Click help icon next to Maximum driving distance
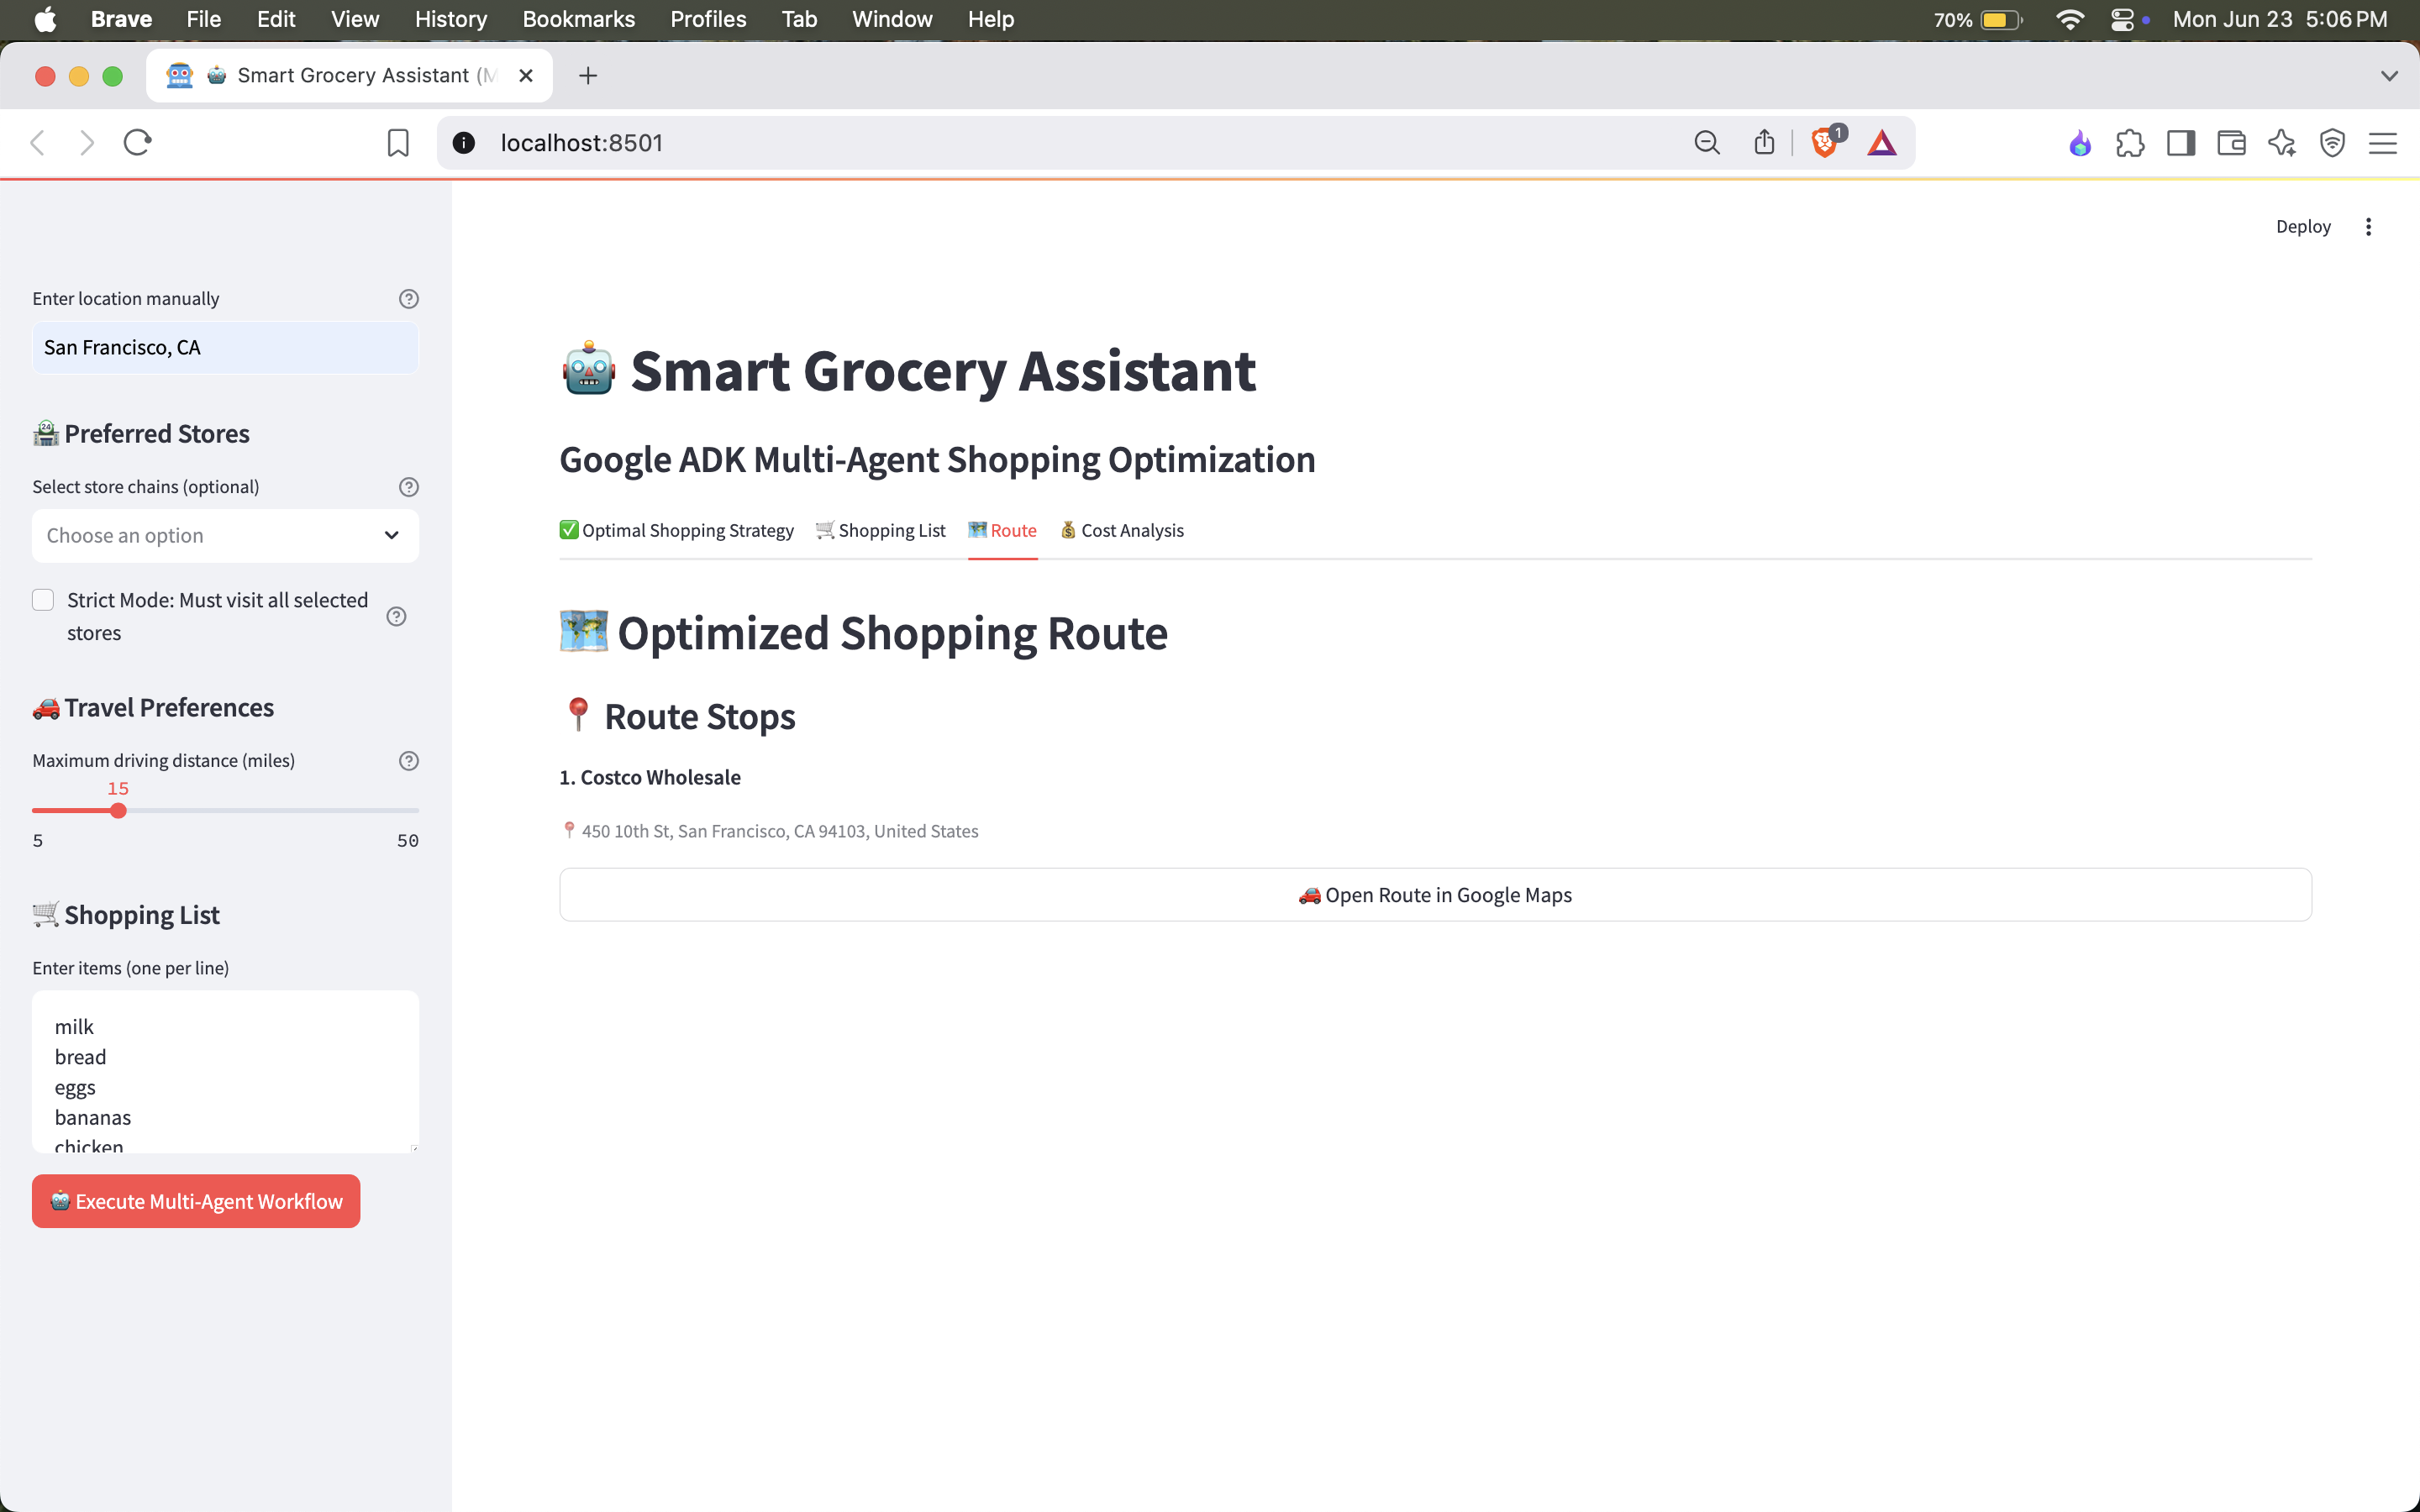This screenshot has height=1512, width=2420. [408, 761]
